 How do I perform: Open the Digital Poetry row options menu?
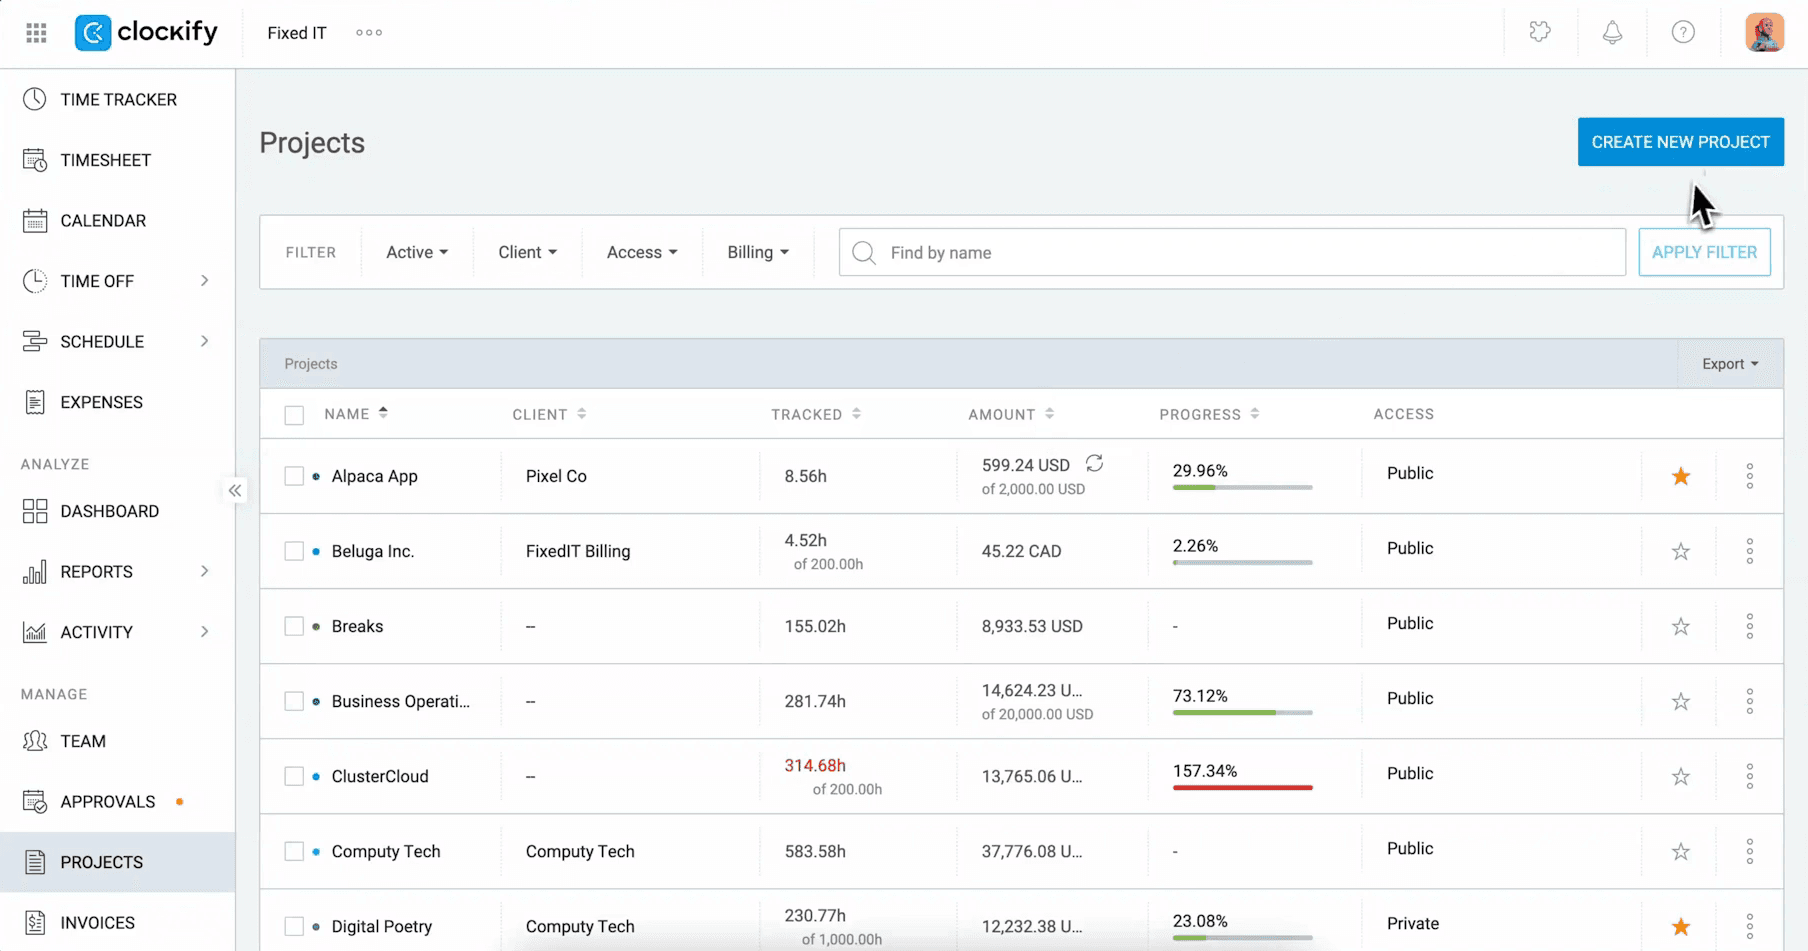(x=1750, y=926)
